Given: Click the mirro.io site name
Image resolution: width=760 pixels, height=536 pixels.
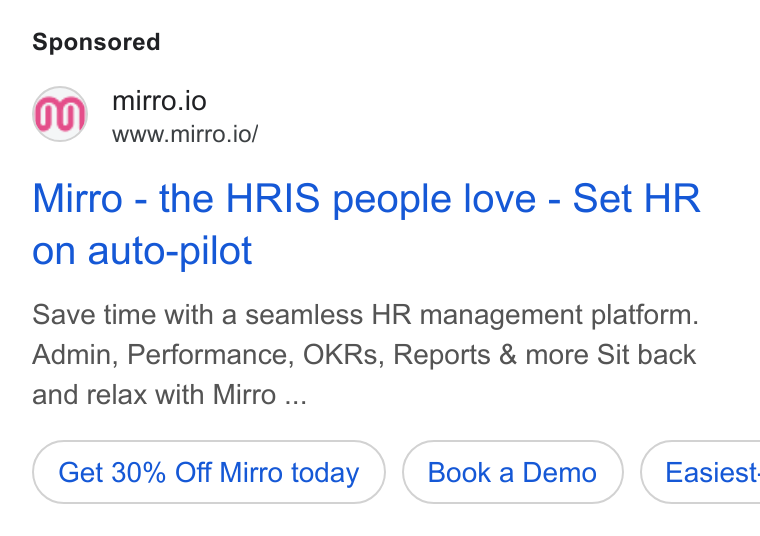Looking at the screenshot, I should 159,101.
